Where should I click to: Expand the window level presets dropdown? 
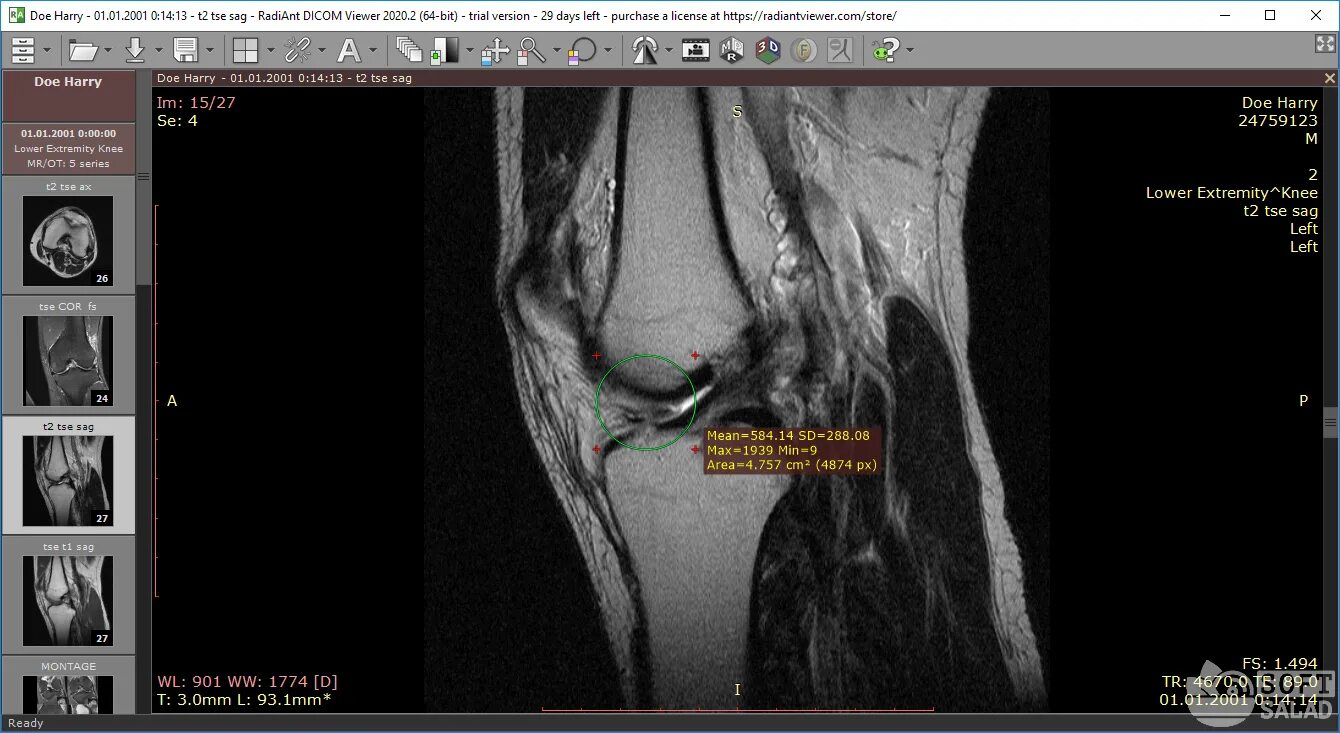click(468, 50)
